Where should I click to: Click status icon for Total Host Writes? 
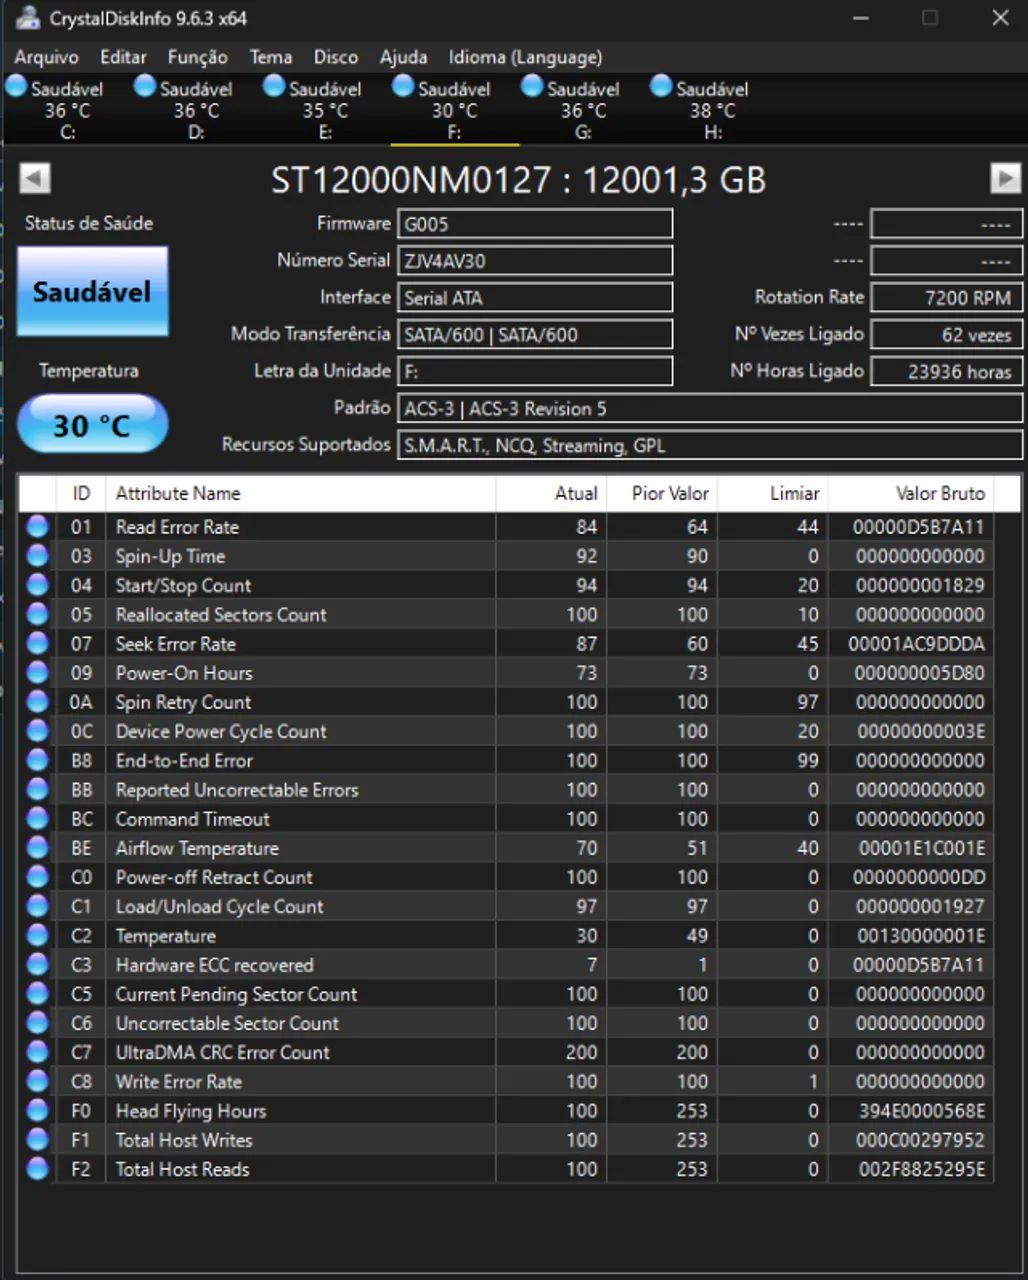(37, 1140)
